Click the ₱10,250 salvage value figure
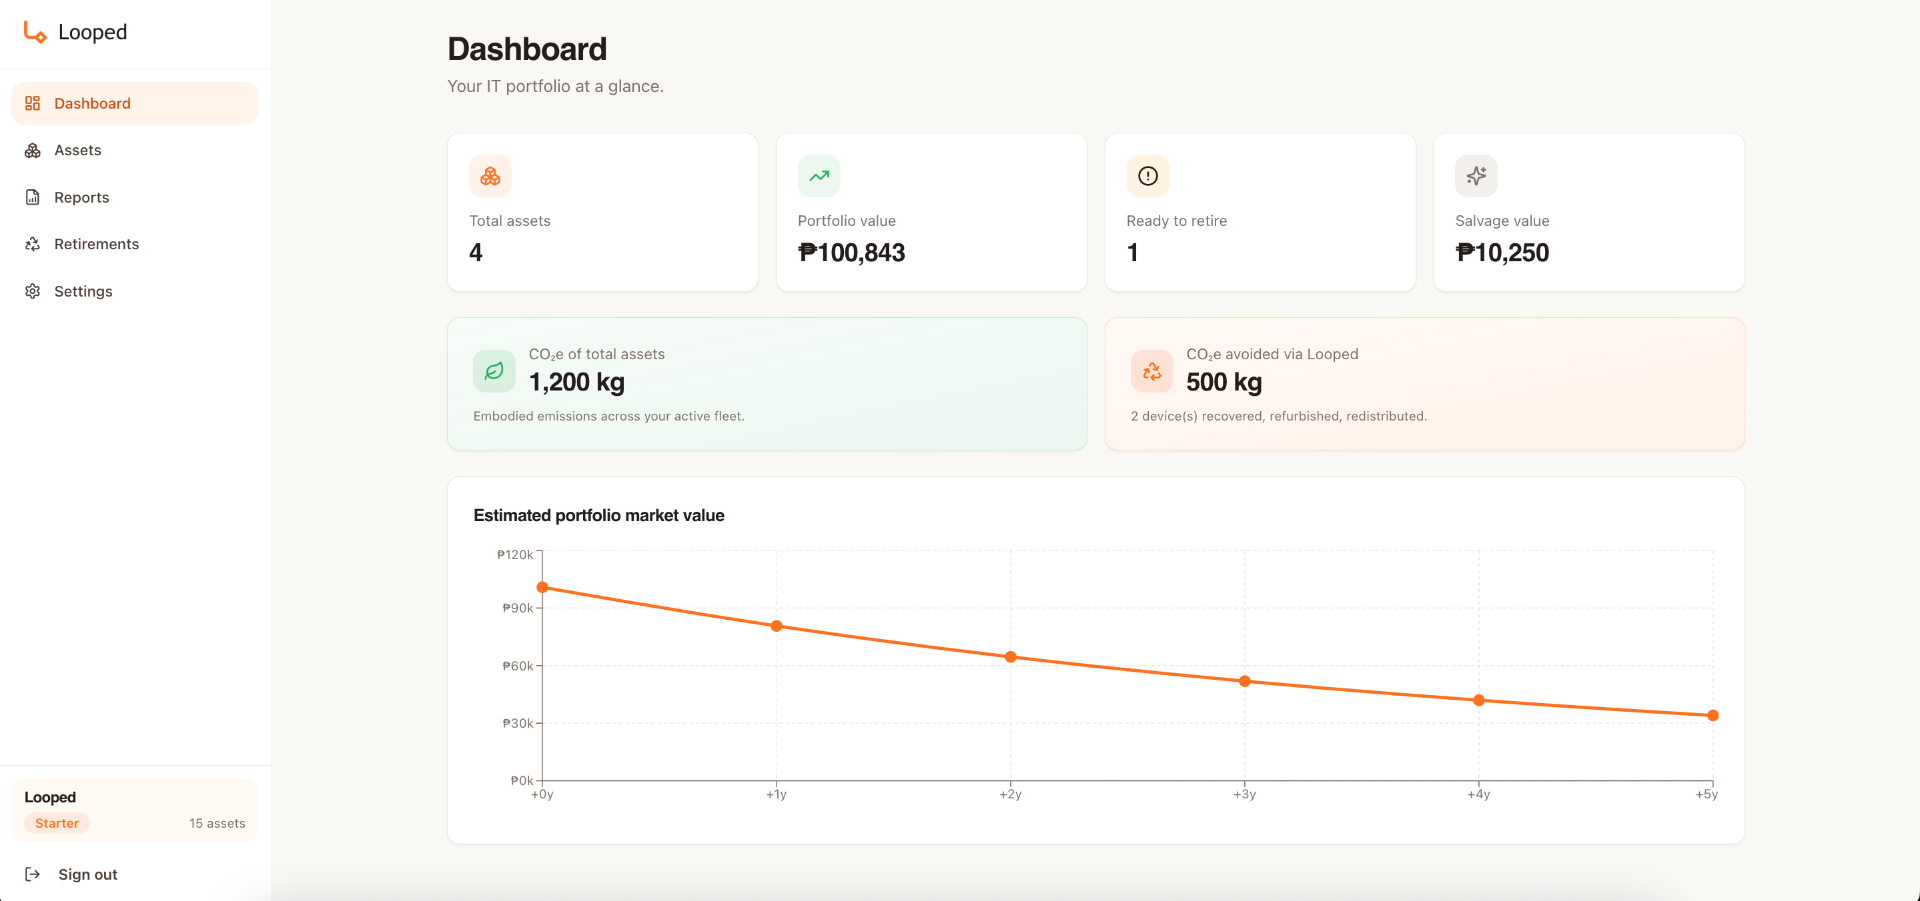Viewport: 1920px width, 901px height. tap(1502, 253)
